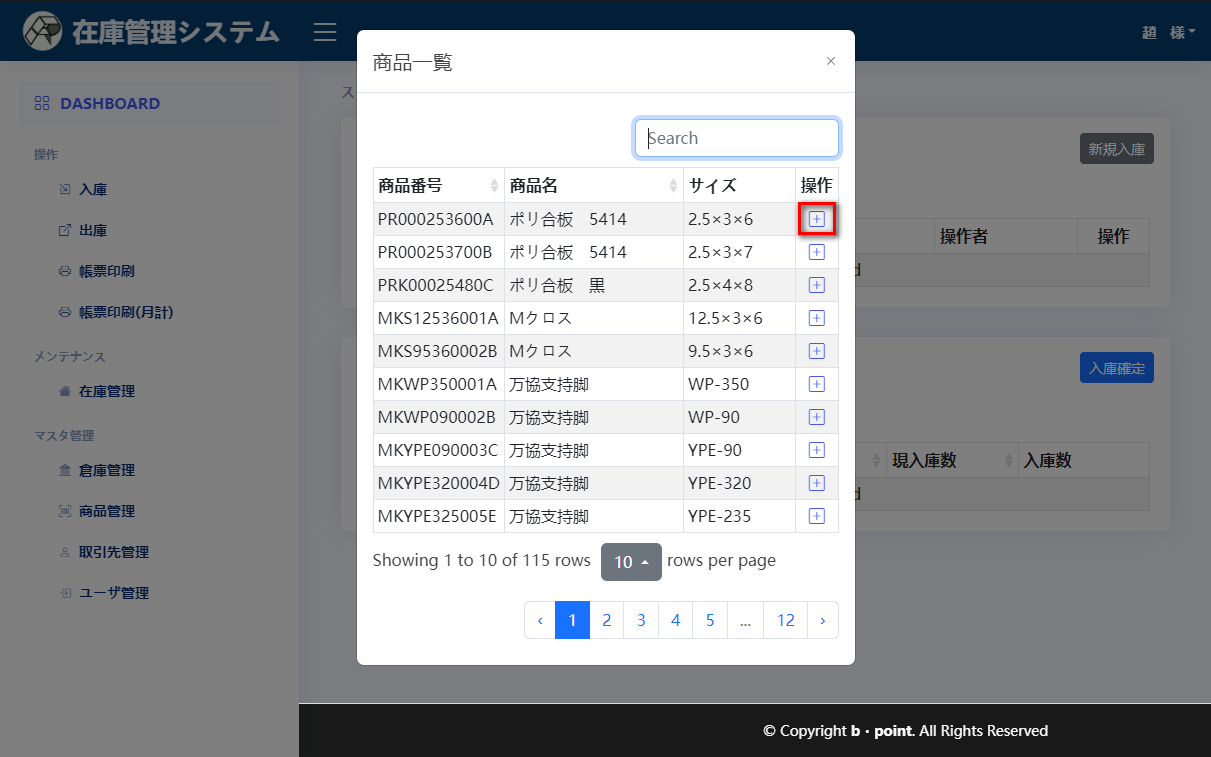
Task: Click plus icon for PRK00025480C row
Action: pyautogui.click(x=816, y=285)
